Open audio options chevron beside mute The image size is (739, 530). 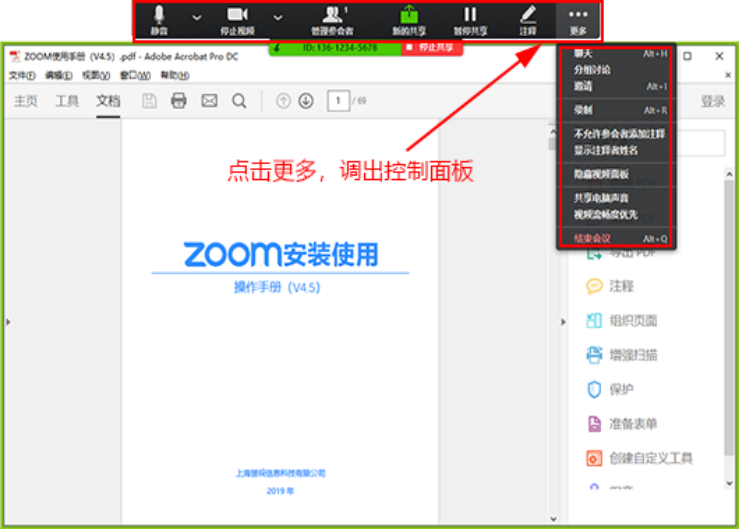[x=197, y=18]
